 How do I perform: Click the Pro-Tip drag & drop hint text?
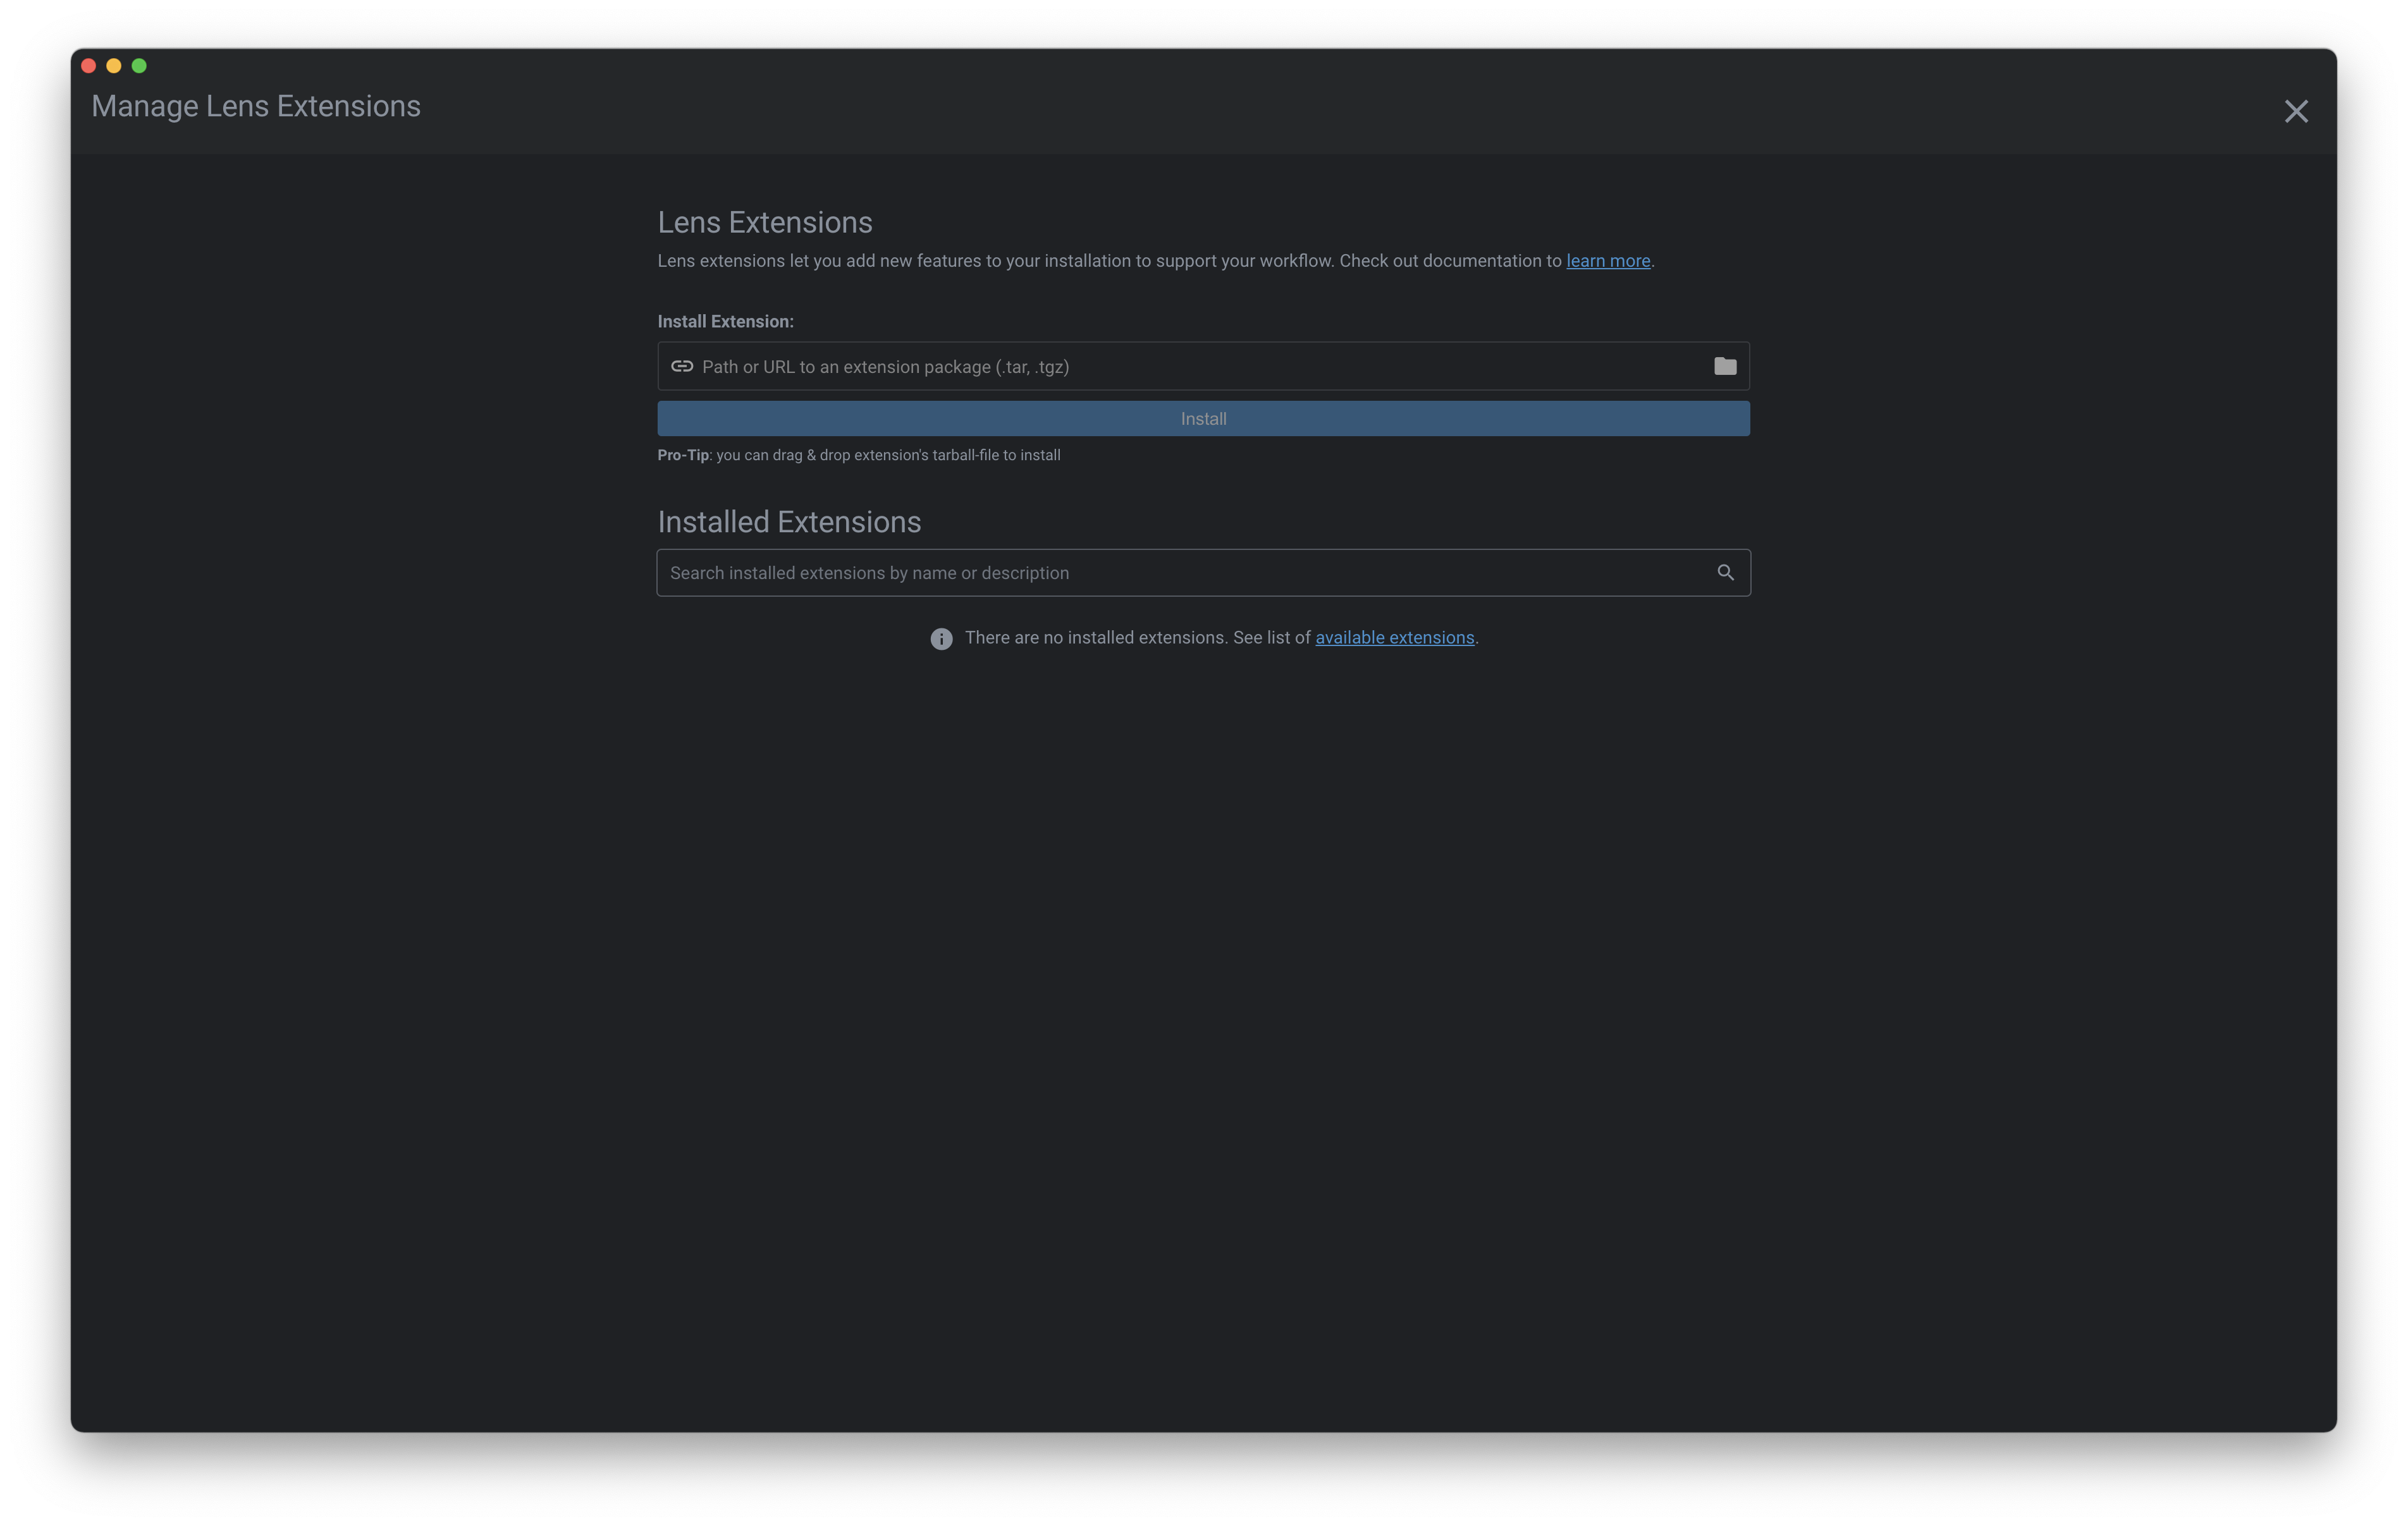pos(858,455)
